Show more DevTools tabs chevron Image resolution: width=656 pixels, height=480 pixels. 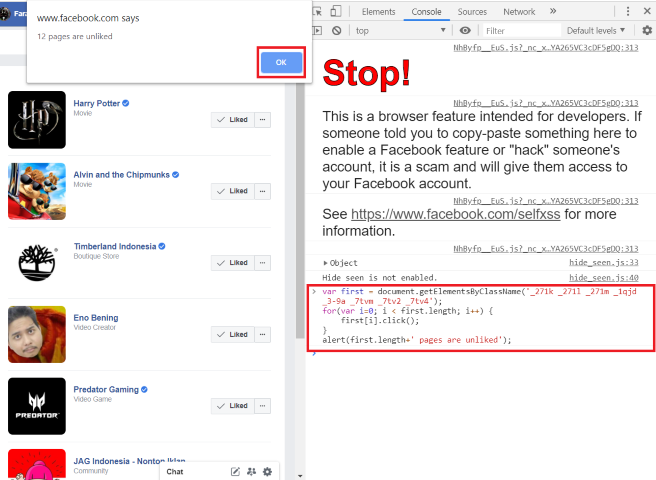click(553, 11)
